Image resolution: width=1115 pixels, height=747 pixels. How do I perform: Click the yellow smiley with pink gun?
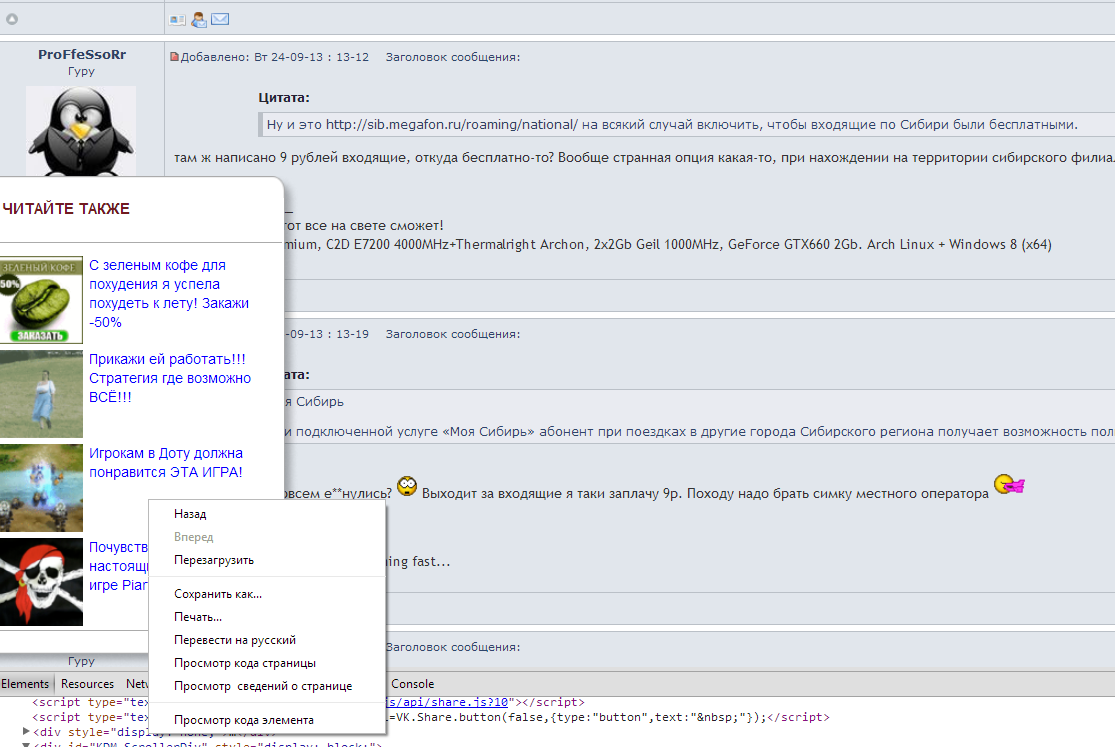pos(1009,484)
